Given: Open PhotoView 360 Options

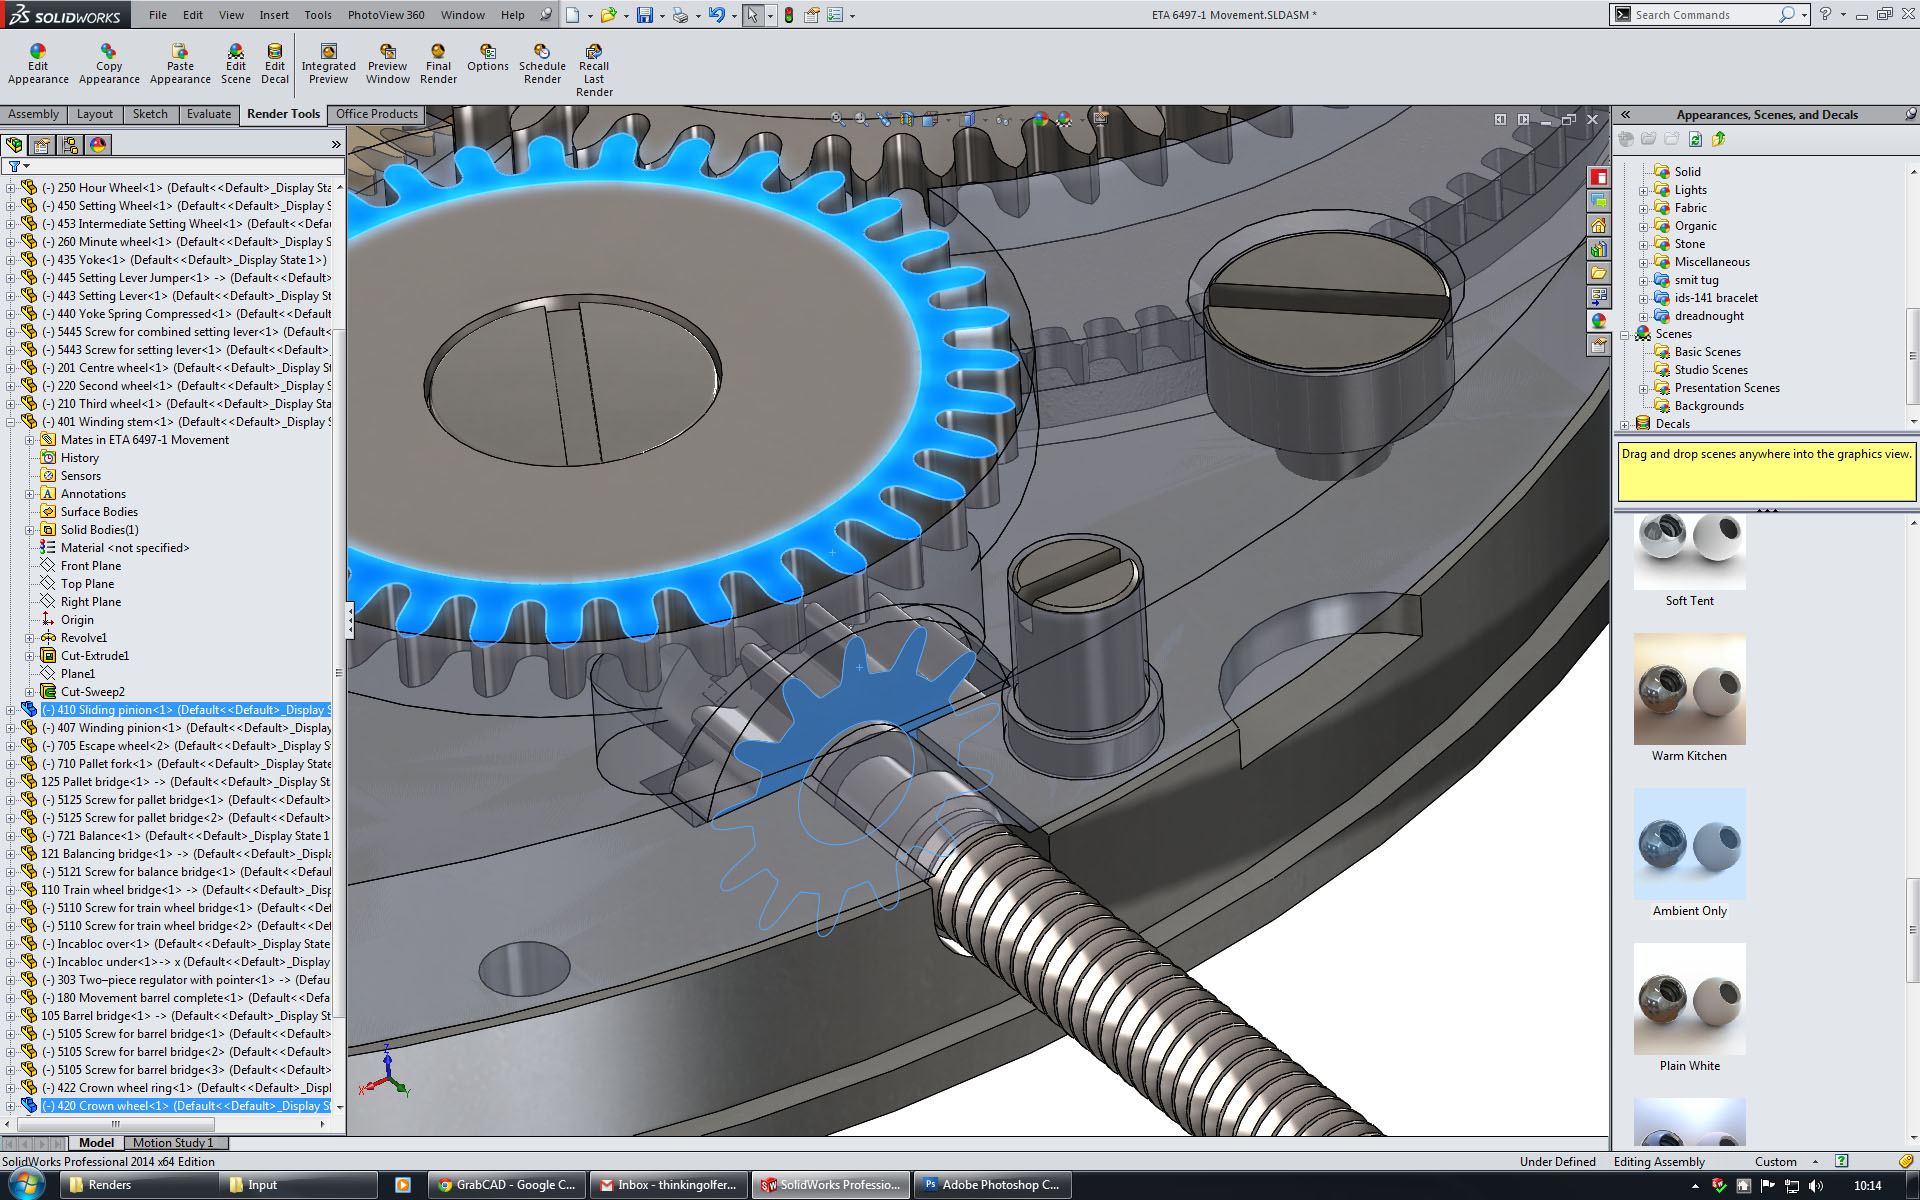Looking at the screenshot, I should click(x=487, y=58).
